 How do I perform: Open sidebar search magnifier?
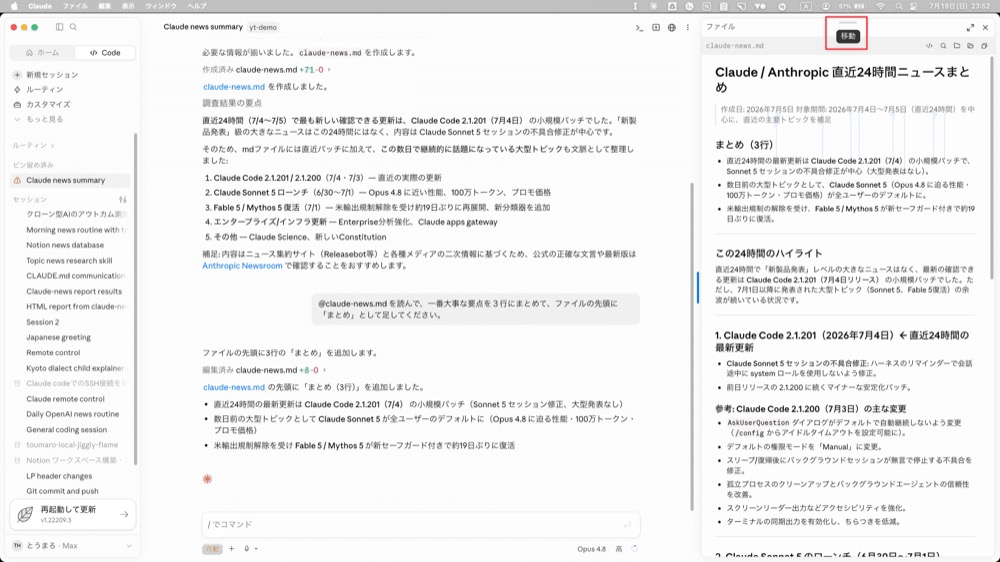(x=73, y=27)
